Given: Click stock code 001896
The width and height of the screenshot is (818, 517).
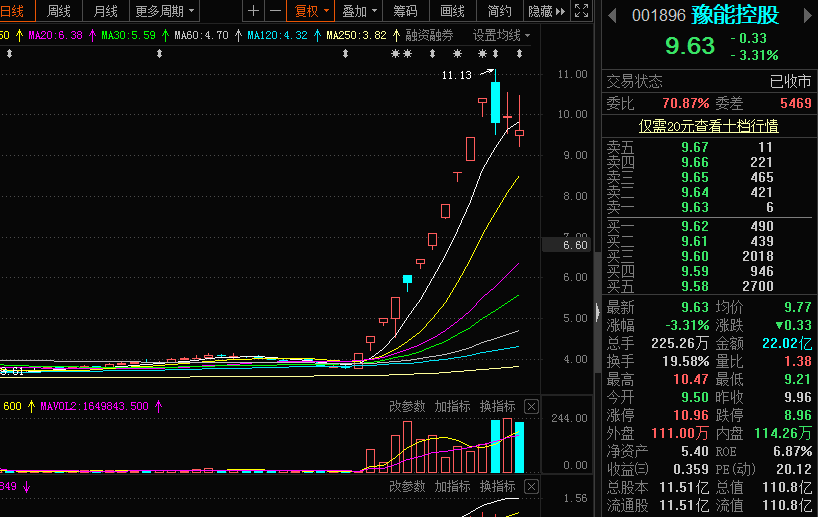Looking at the screenshot, I should pos(658,16).
